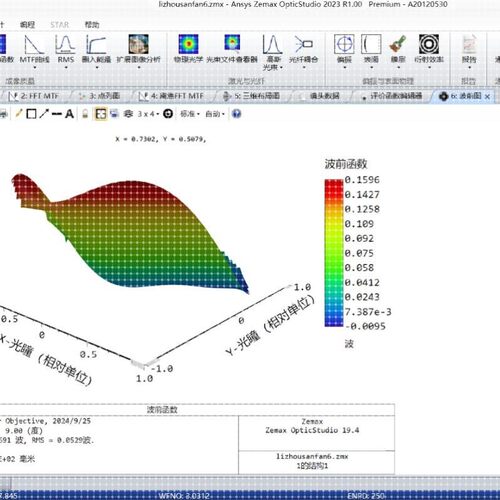Switch to the 2: FFT MTF tab
Viewport: 500px width, 500px height.
[x=35, y=96]
